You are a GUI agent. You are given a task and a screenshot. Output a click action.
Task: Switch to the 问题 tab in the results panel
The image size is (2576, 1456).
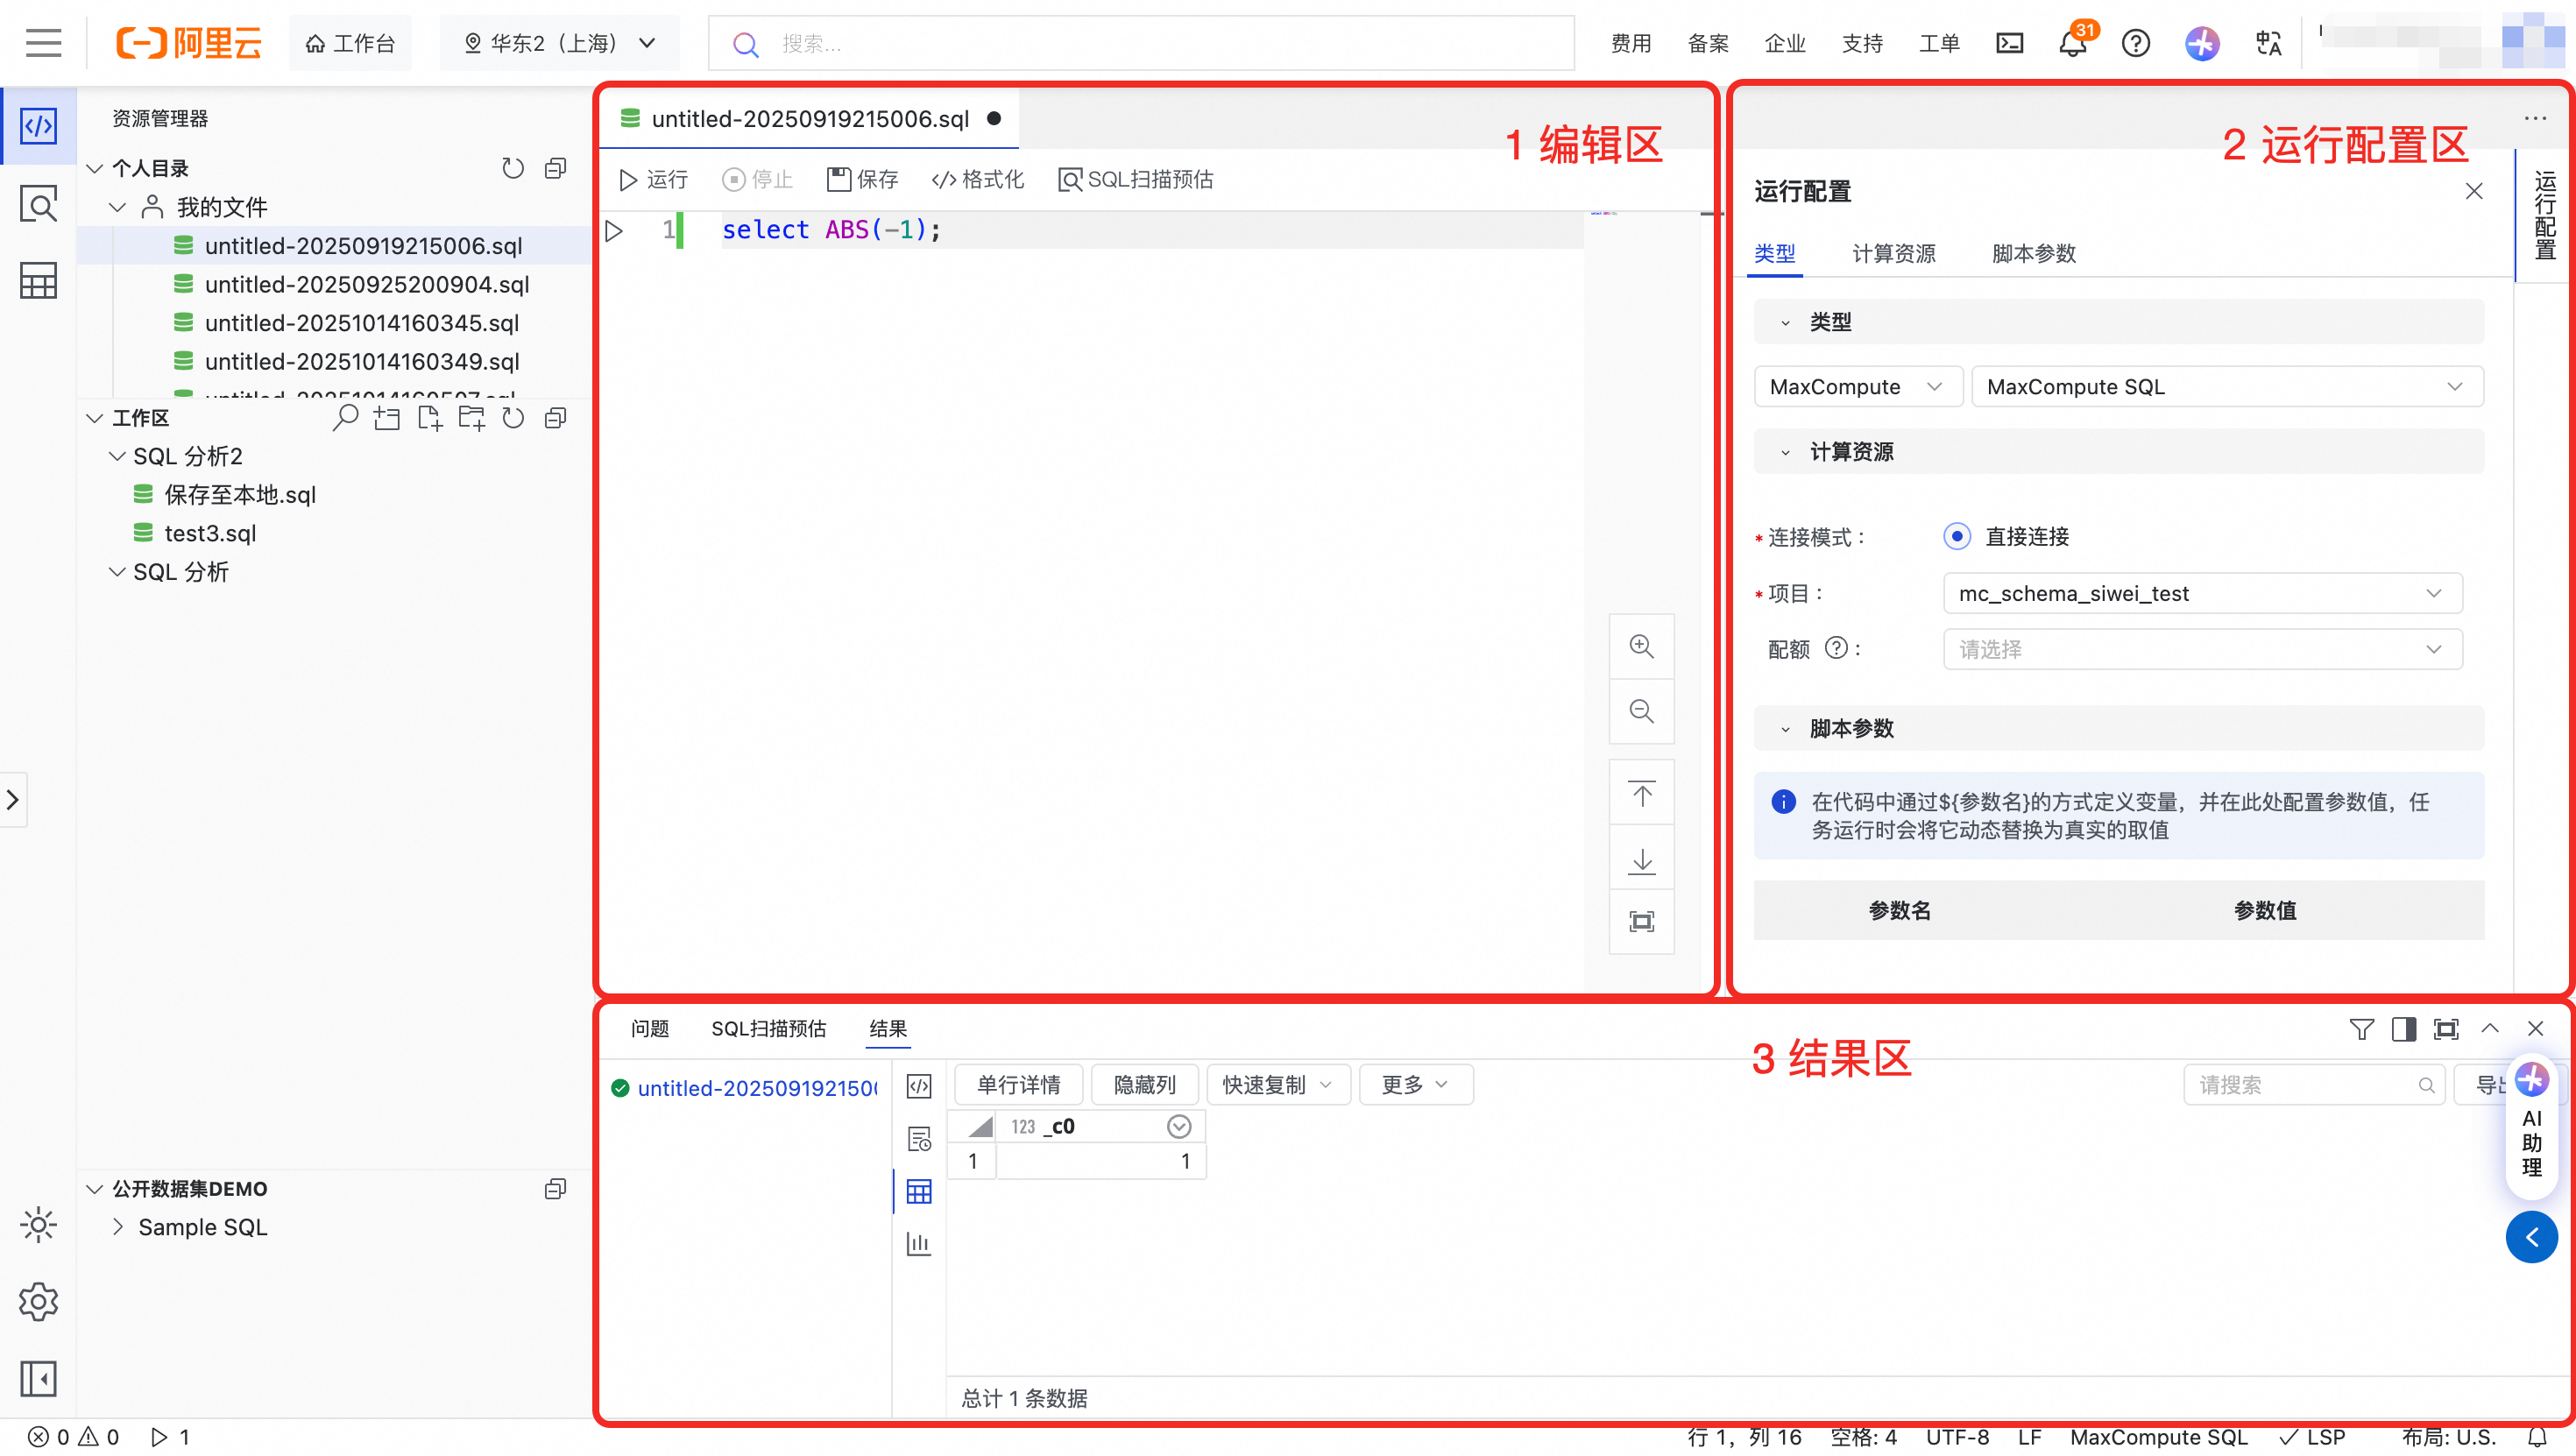pyautogui.click(x=650, y=1028)
